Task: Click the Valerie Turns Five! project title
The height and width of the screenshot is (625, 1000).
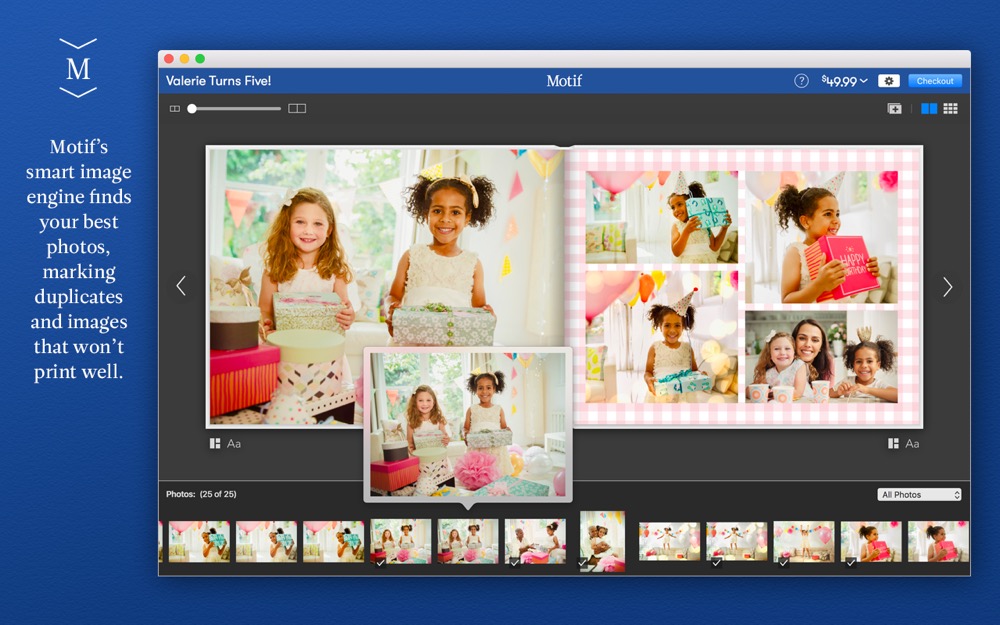Action: (218, 81)
